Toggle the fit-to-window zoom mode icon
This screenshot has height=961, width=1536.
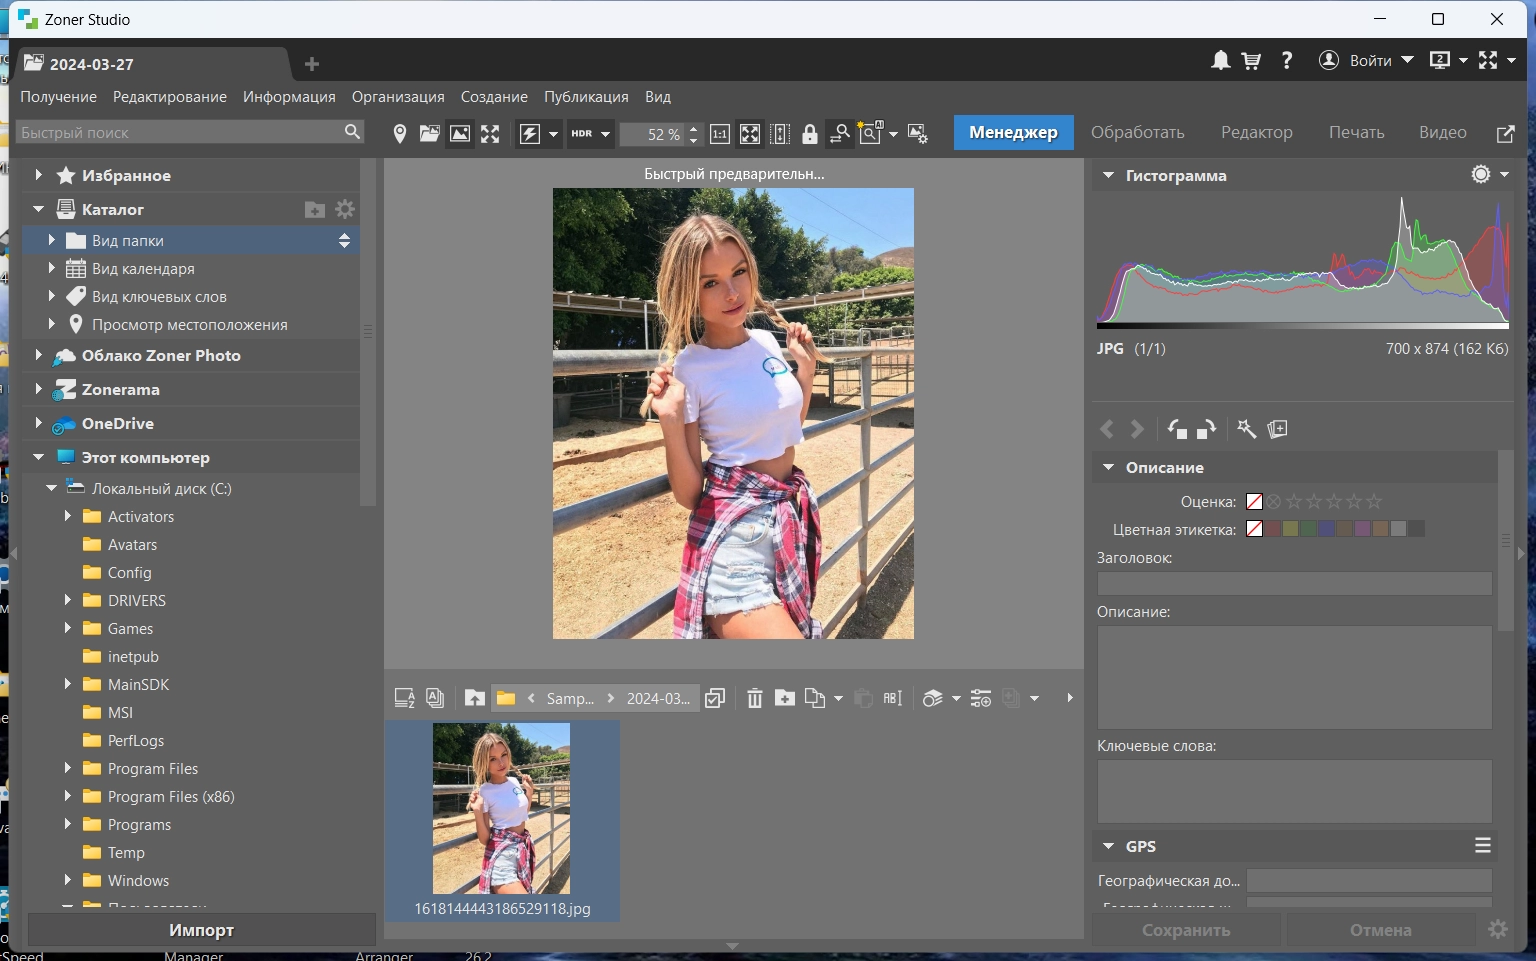pos(750,134)
